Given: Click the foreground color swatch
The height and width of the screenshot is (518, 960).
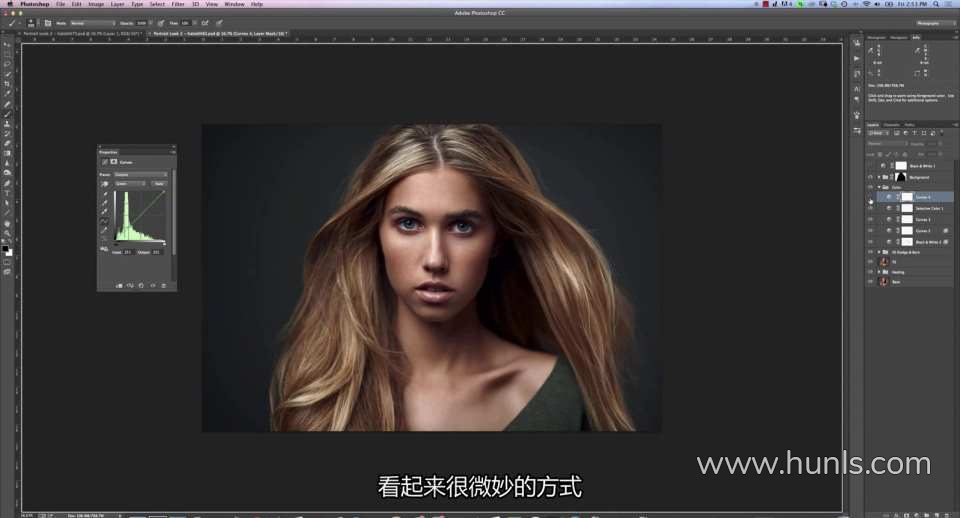Looking at the screenshot, I should click(x=6, y=249).
